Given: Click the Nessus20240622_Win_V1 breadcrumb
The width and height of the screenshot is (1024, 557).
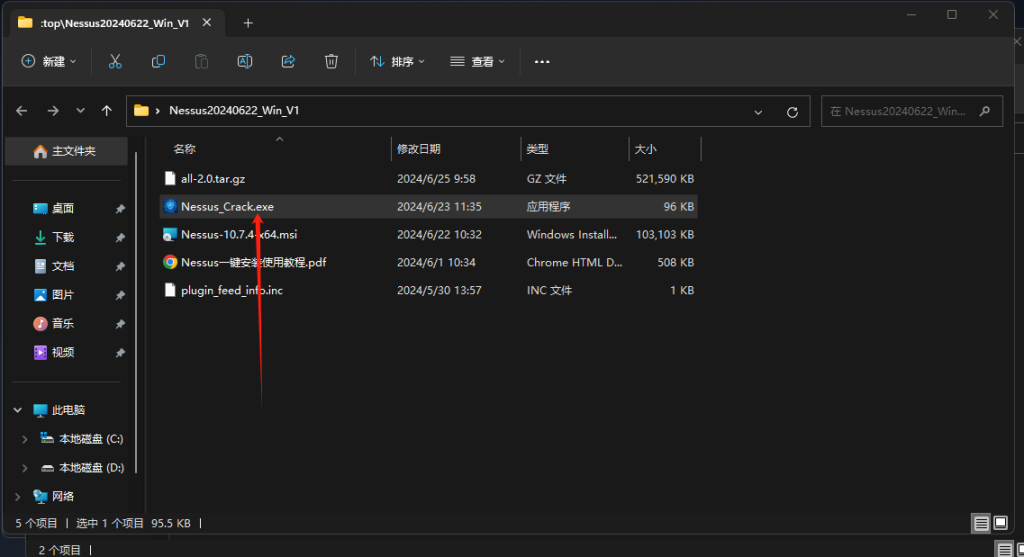Looking at the screenshot, I should coord(234,110).
